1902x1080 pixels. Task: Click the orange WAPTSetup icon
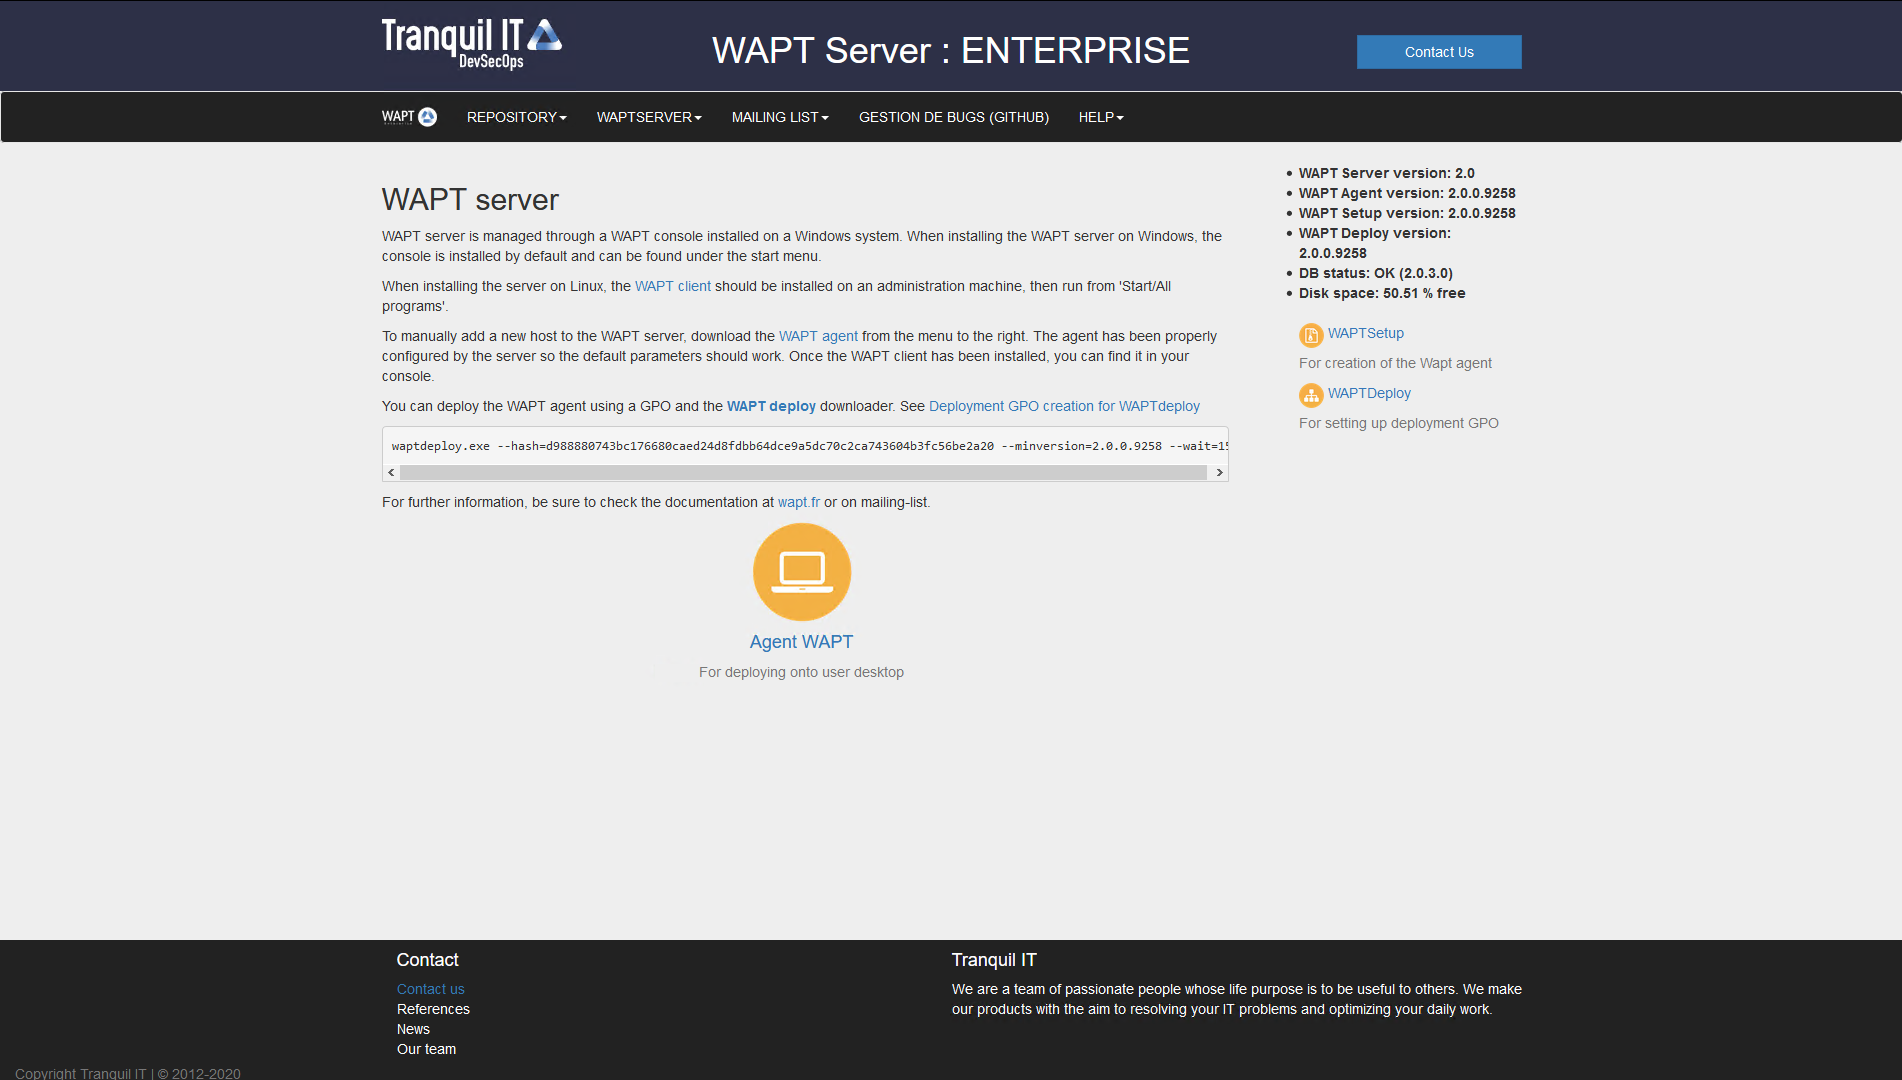1311,335
